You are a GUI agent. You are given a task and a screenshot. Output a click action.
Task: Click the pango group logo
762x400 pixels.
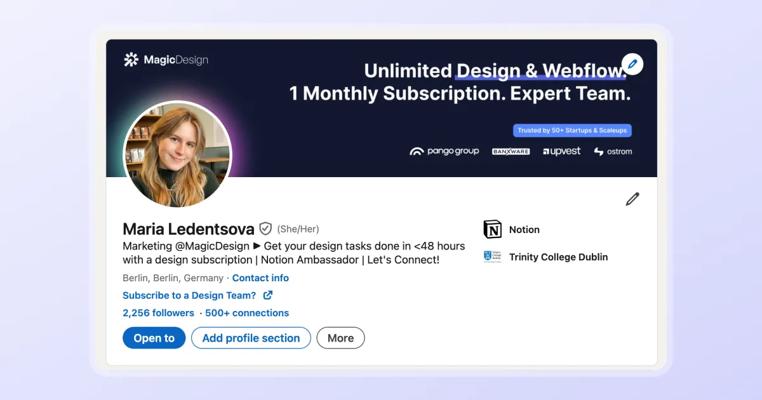[444, 151]
